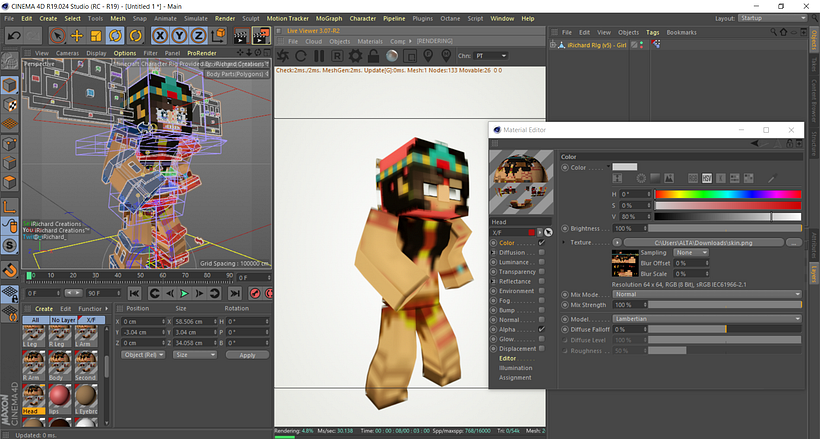
Task: Click Render View clapperboard icon
Action: tap(241, 36)
